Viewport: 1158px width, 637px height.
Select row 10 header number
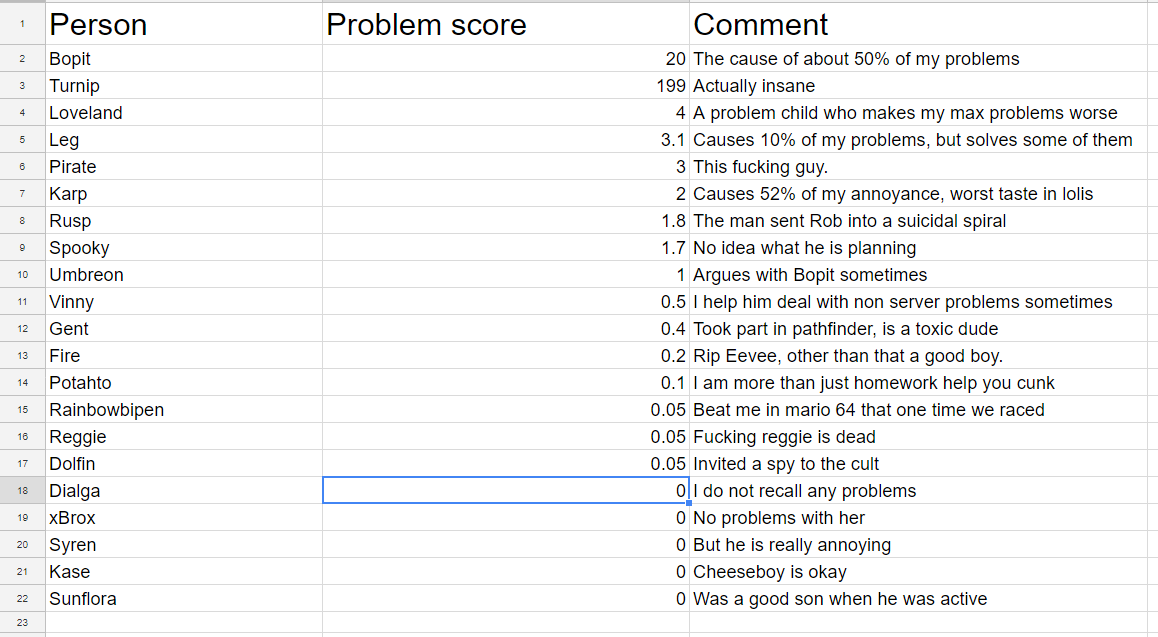point(22,275)
